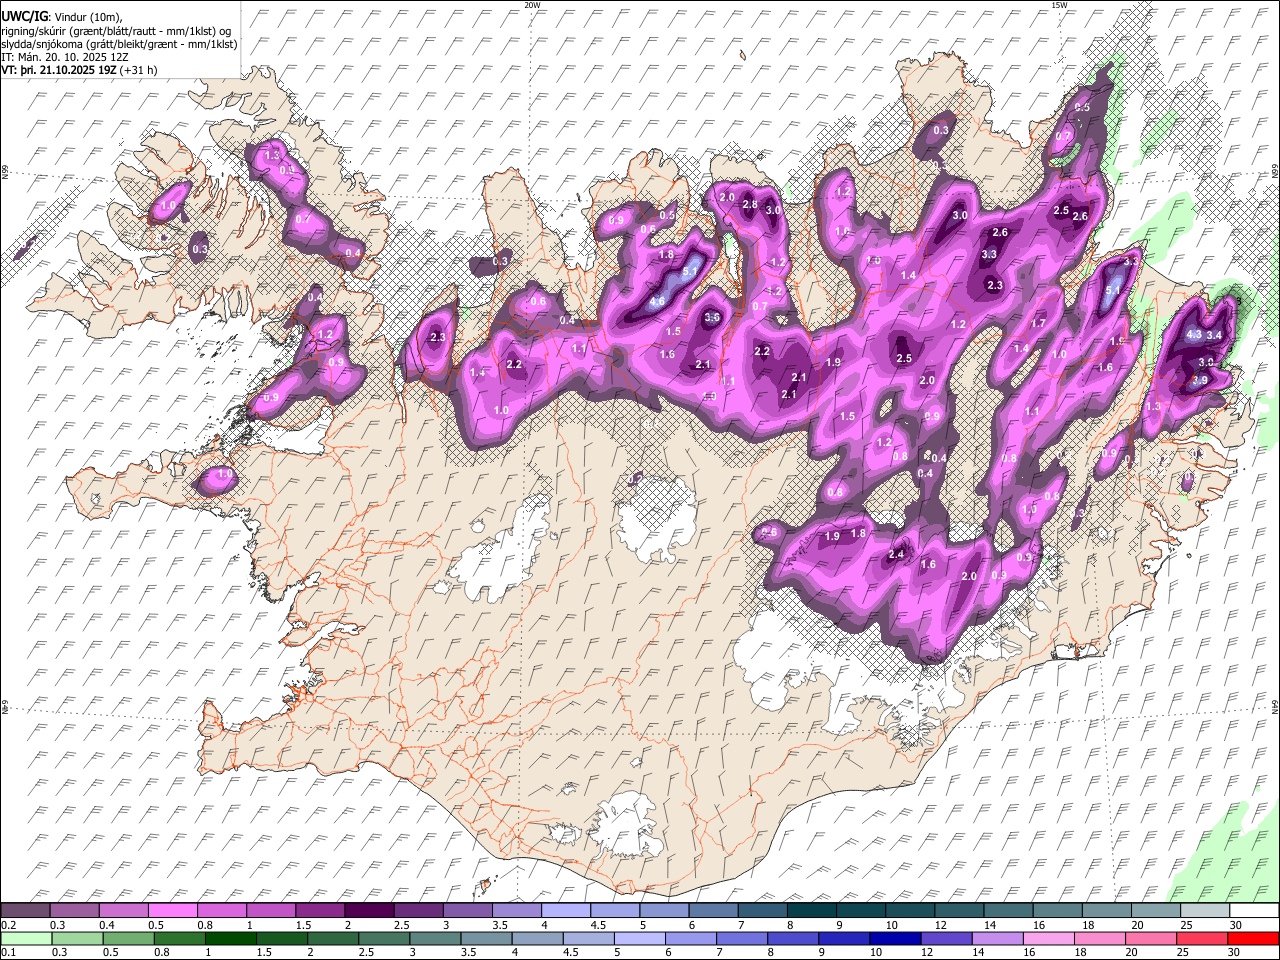Click the 2.4 precipitation value on the map
This screenshot has width=1280, height=960.
tap(897, 555)
